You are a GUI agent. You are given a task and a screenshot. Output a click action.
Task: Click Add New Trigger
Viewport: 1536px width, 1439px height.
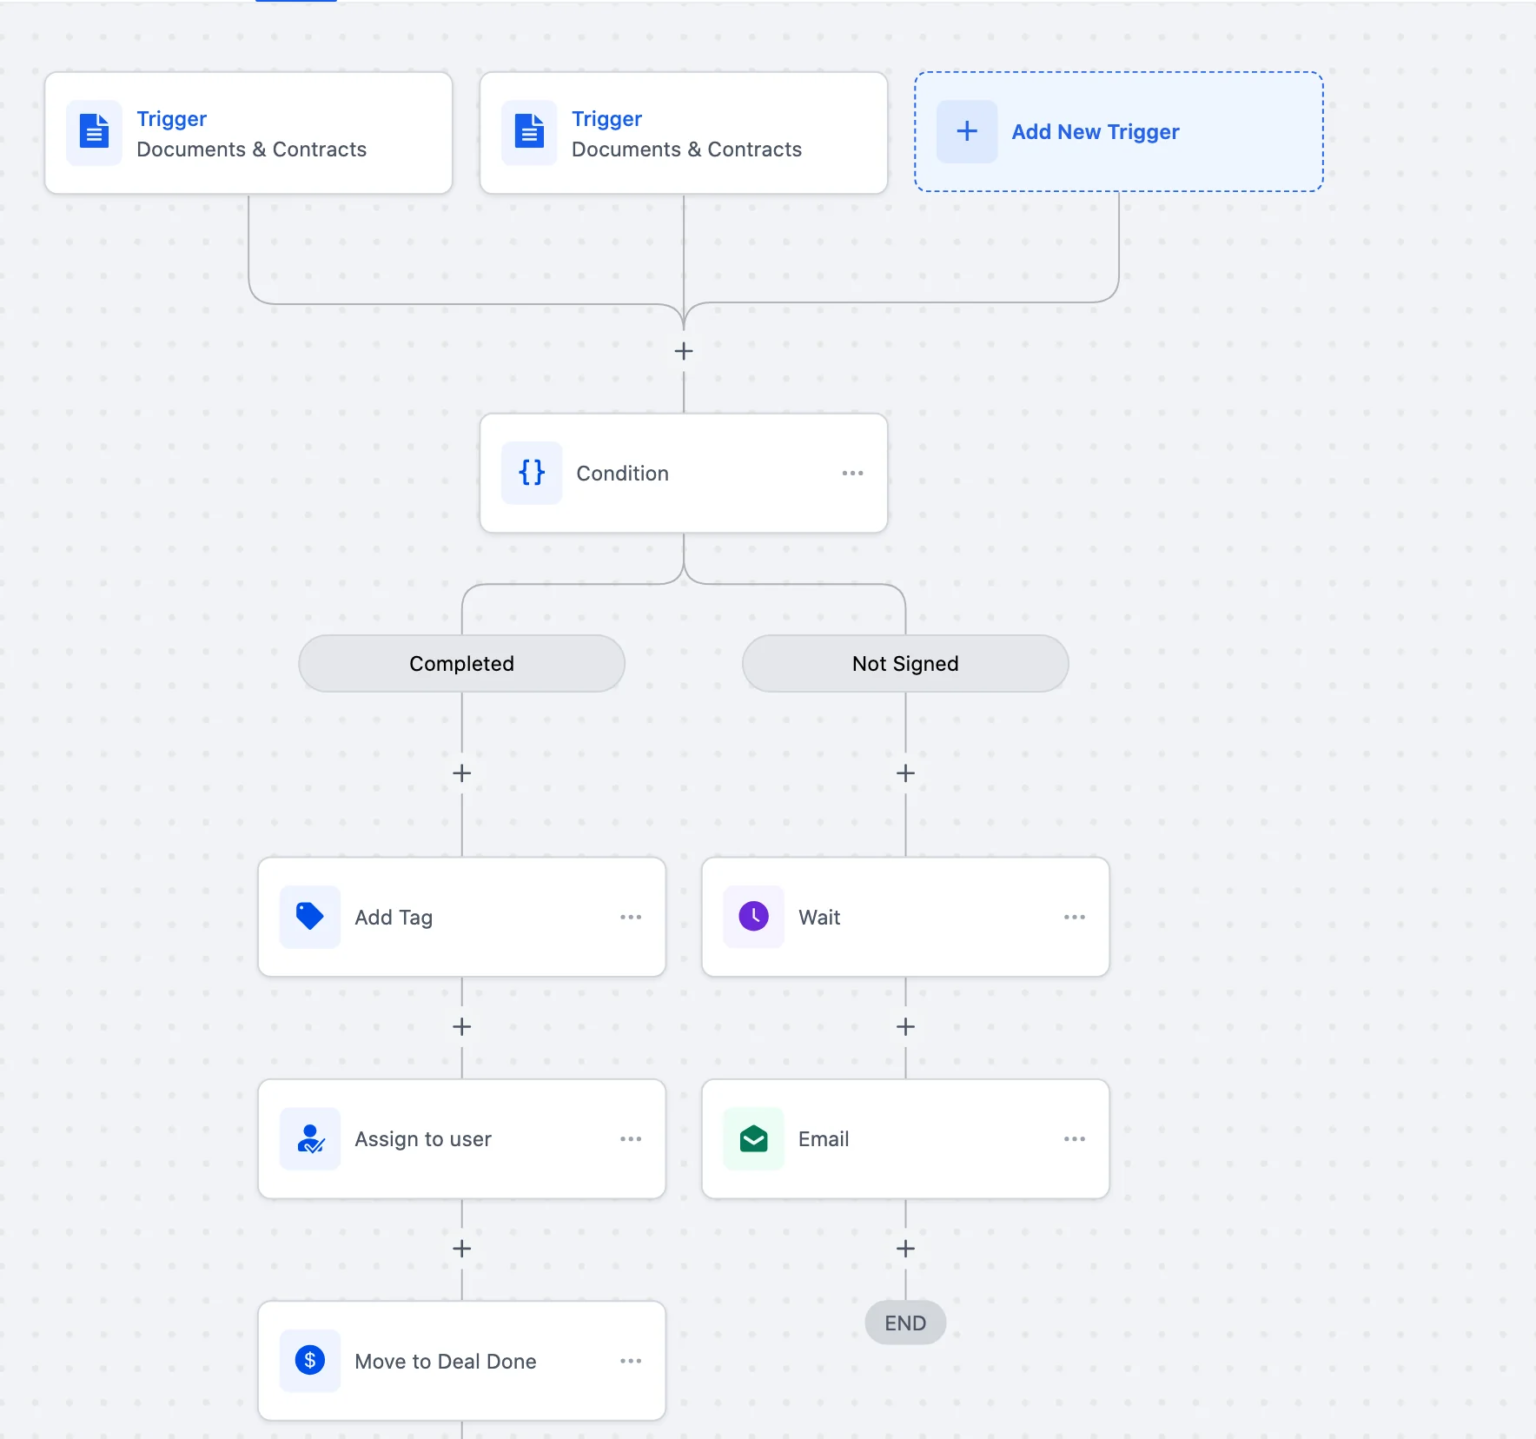1095,131
